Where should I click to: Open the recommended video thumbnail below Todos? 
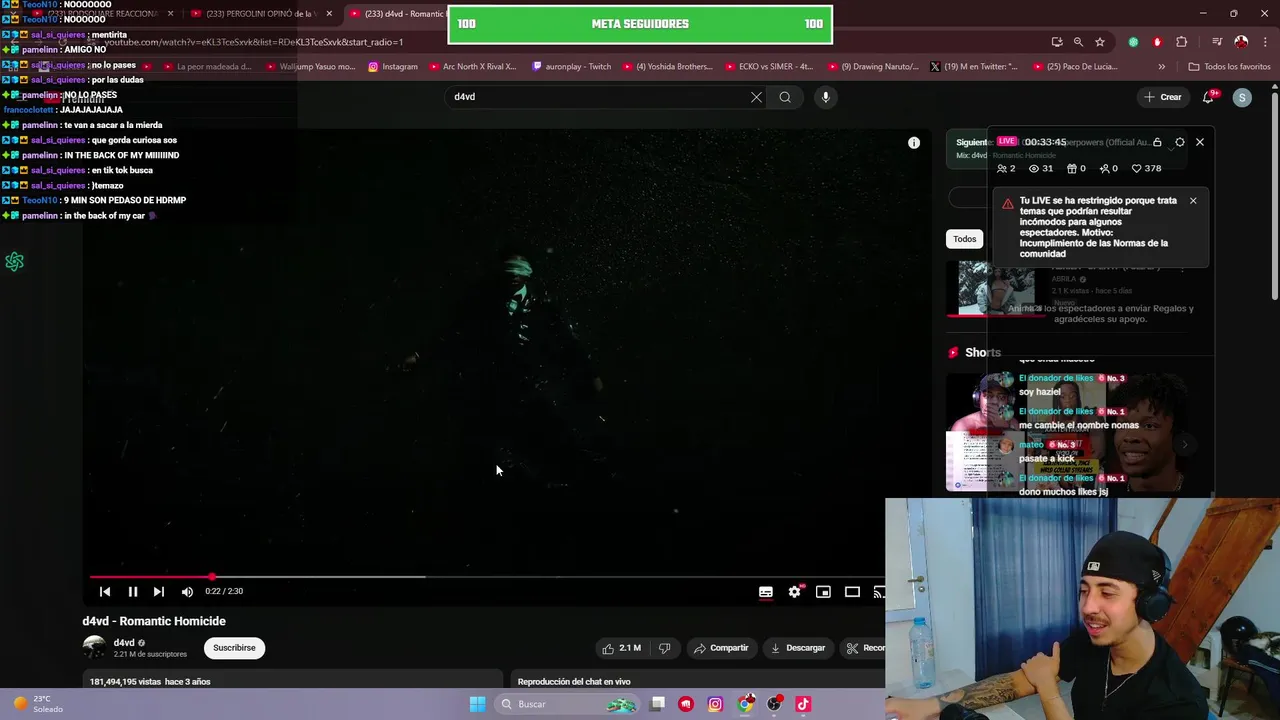(x=996, y=288)
